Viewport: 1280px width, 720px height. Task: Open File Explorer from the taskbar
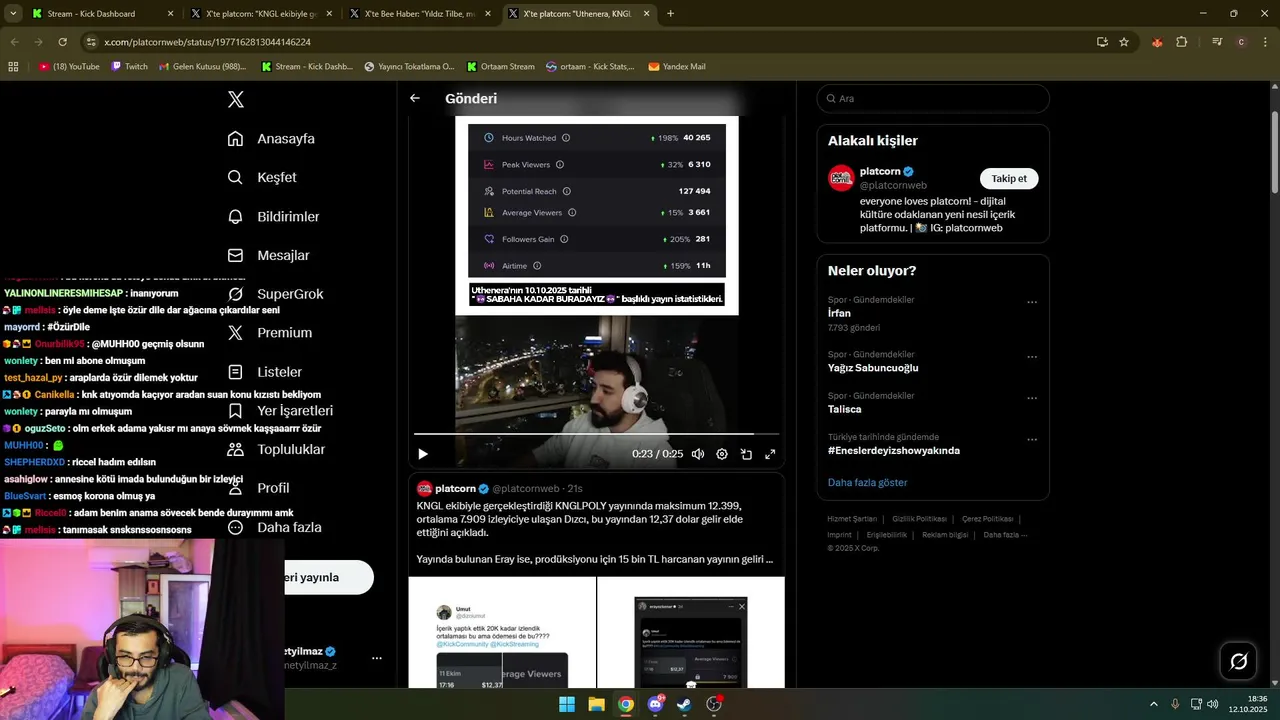(x=596, y=704)
